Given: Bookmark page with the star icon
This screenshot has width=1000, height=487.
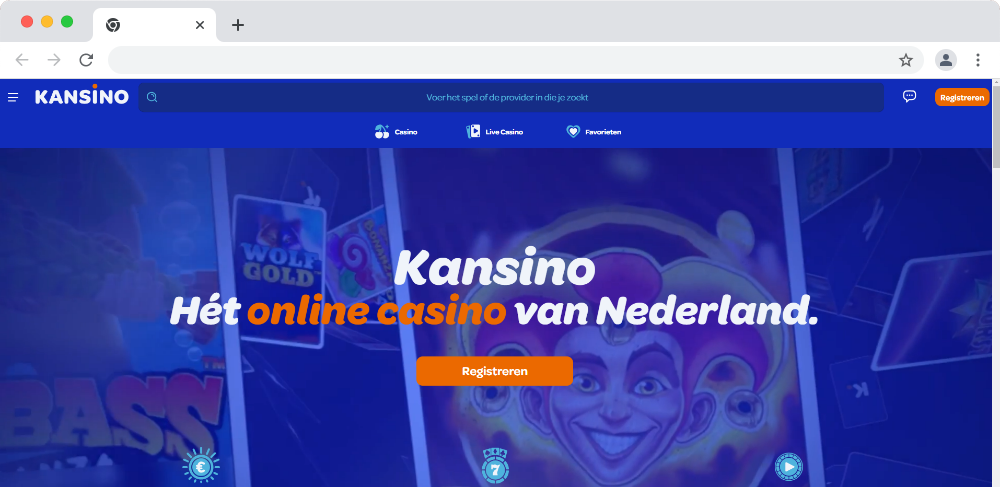Looking at the screenshot, I should [x=906, y=61].
